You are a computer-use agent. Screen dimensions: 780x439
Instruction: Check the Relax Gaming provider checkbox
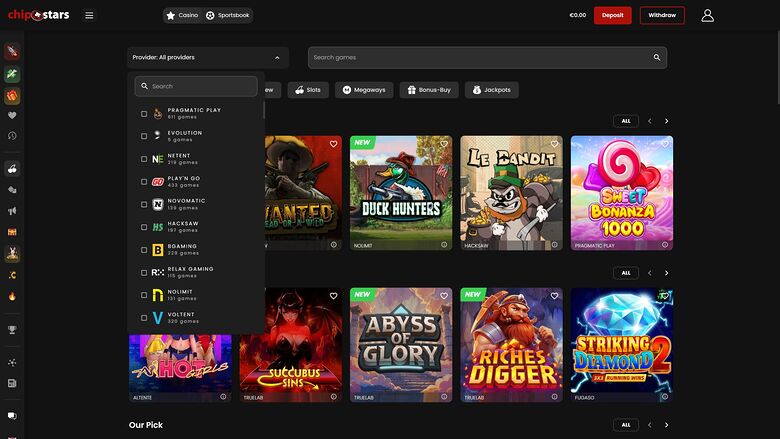tap(144, 272)
